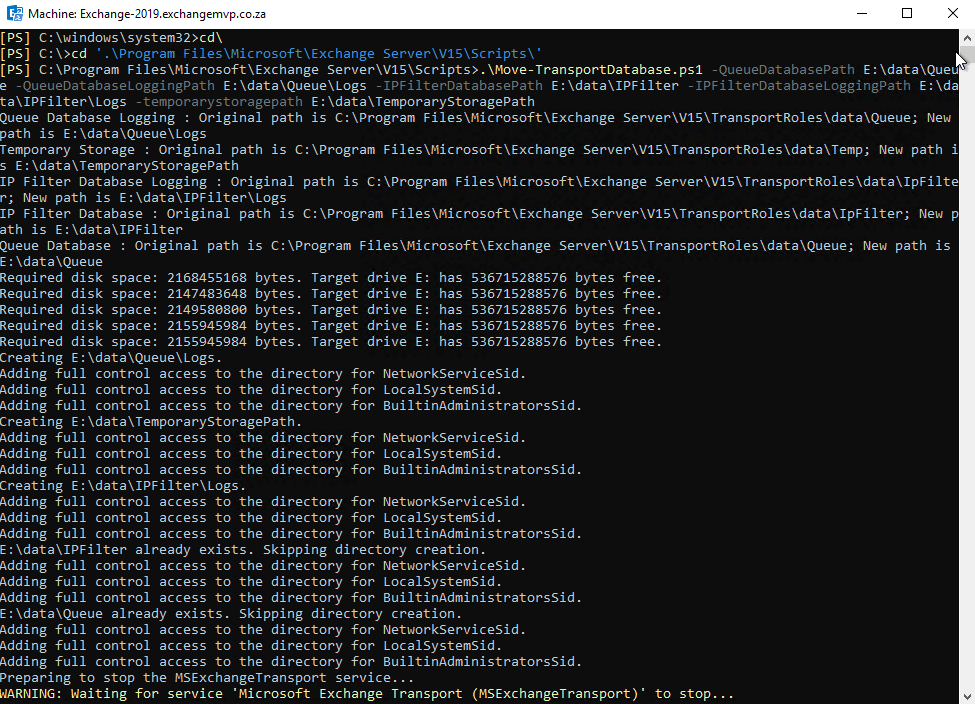Click the 'Creating E:\data\TemporaryStoragePath.' line
975x704 pixels.
[x=151, y=422]
